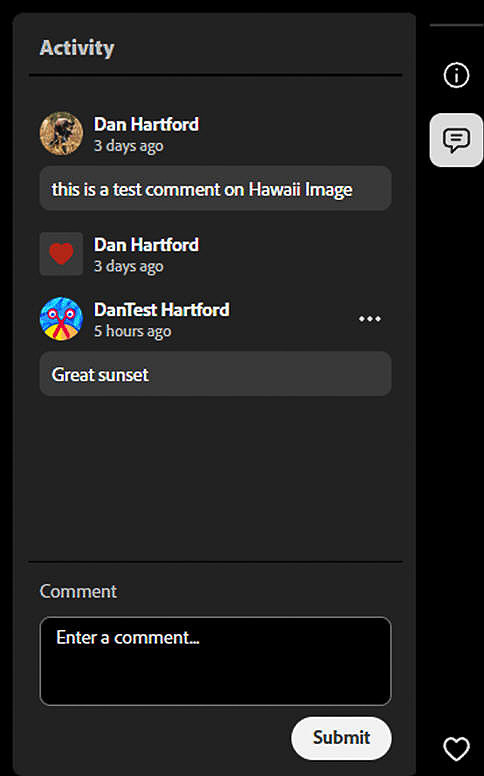
Task: Click the Dan Hartford name beside the heart like
Action: pyautogui.click(x=146, y=245)
